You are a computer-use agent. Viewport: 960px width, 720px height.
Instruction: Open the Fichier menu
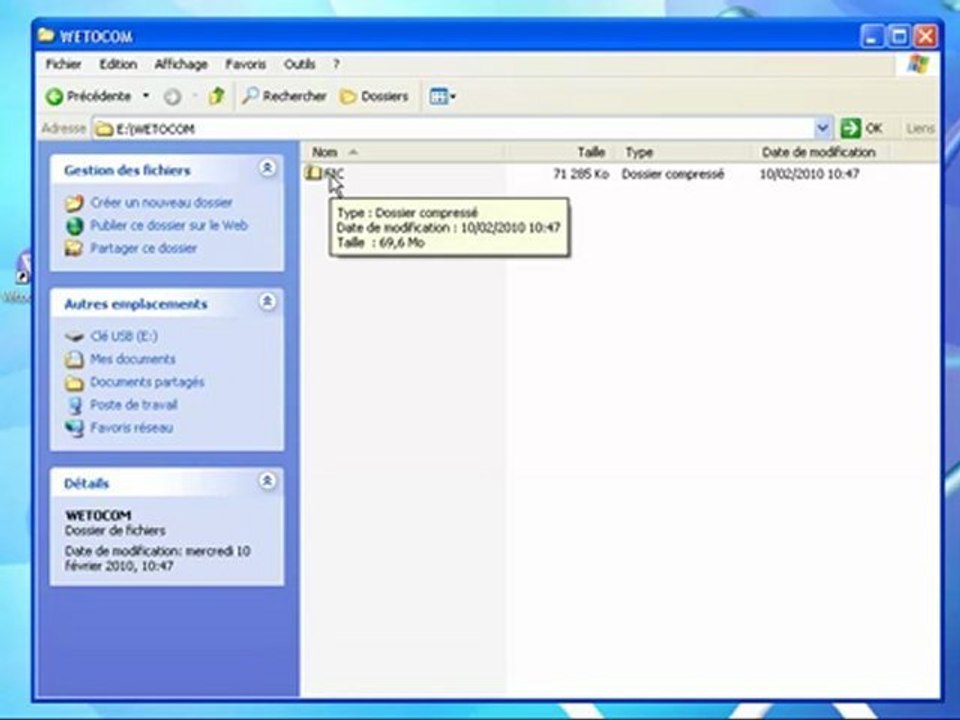[x=63, y=64]
